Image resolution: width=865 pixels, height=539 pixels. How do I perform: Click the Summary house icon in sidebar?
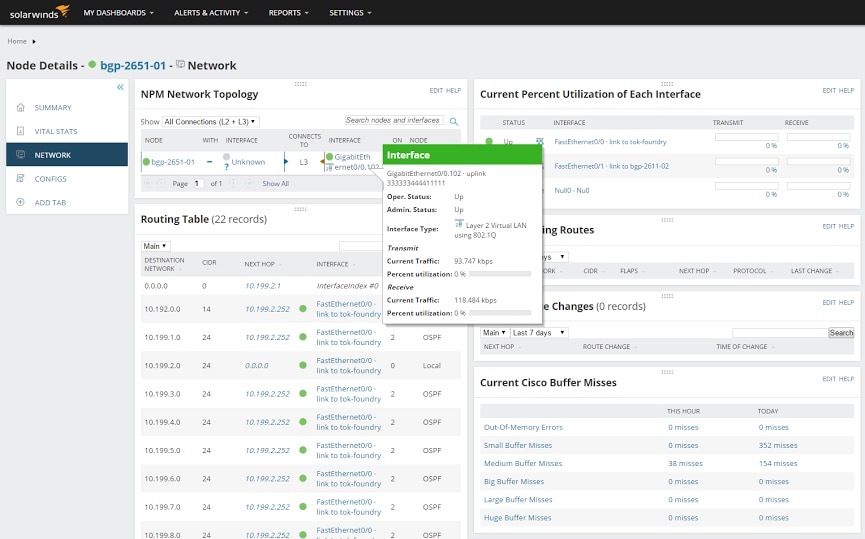coord(22,108)
